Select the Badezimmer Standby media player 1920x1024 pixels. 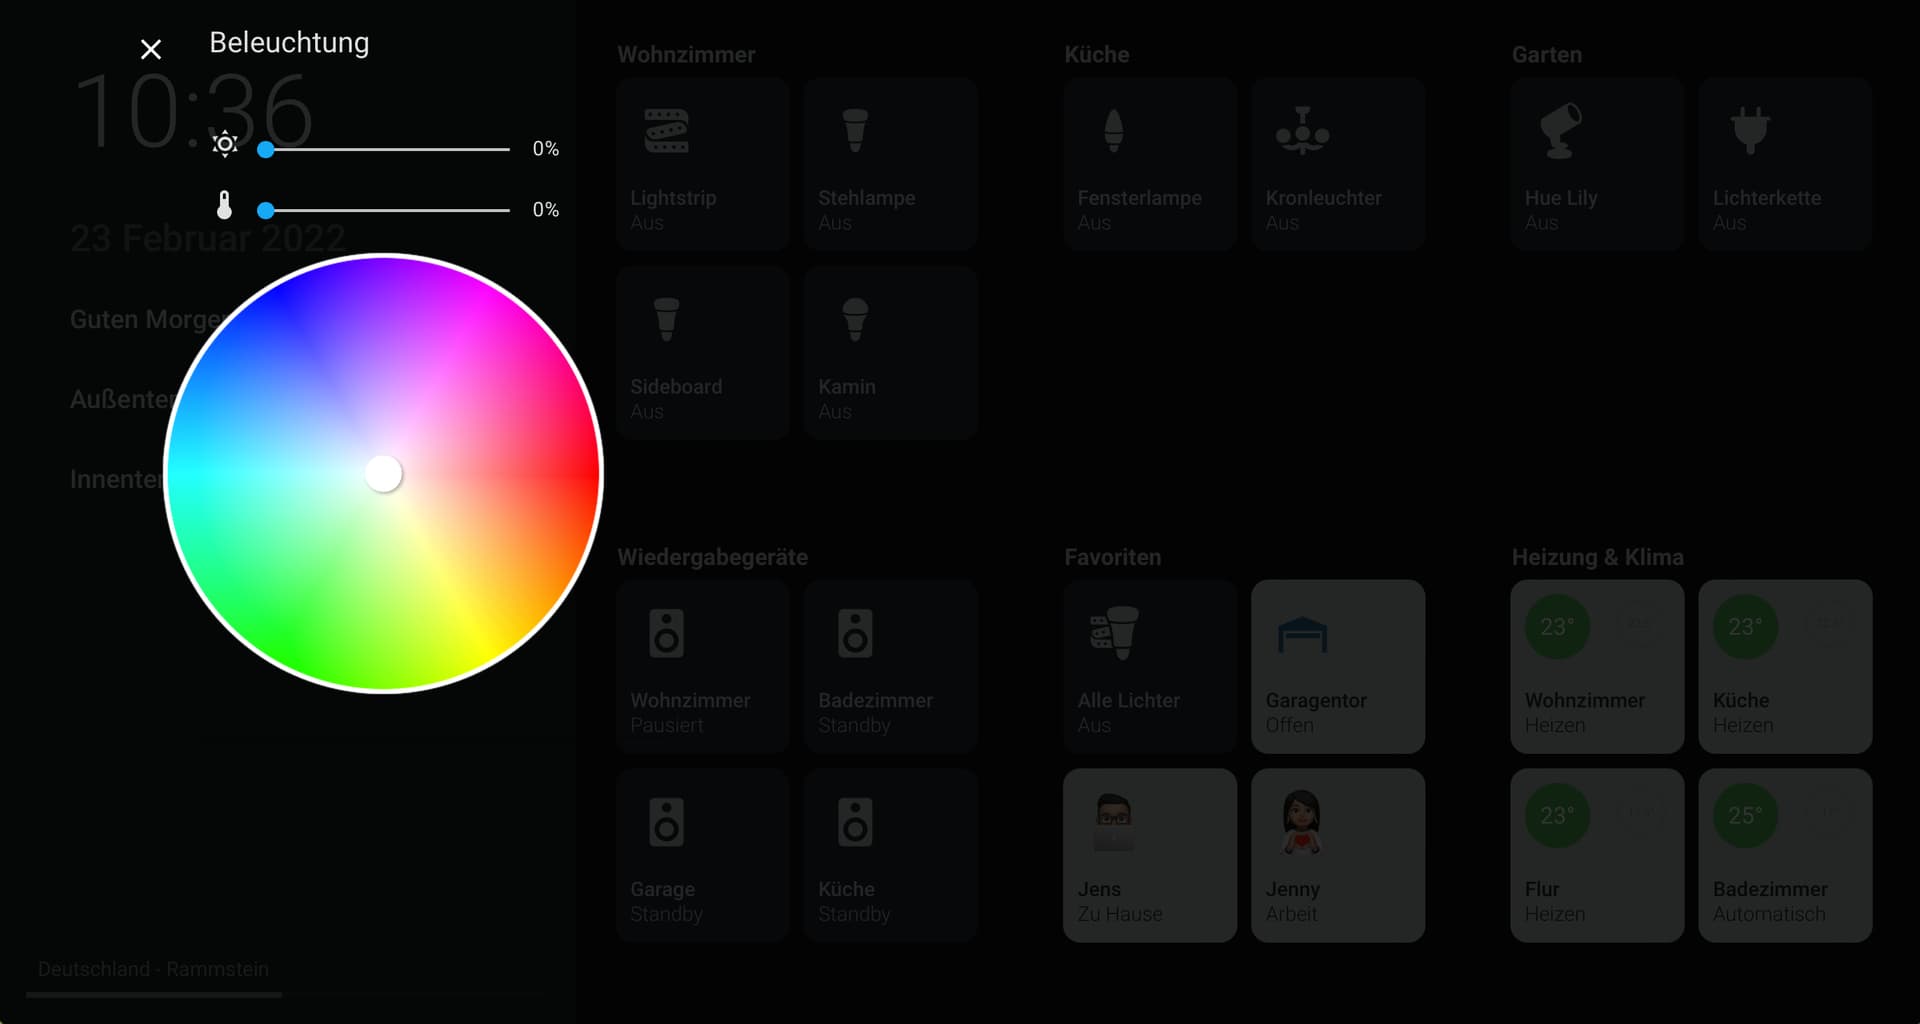click(x=890, y=665)
